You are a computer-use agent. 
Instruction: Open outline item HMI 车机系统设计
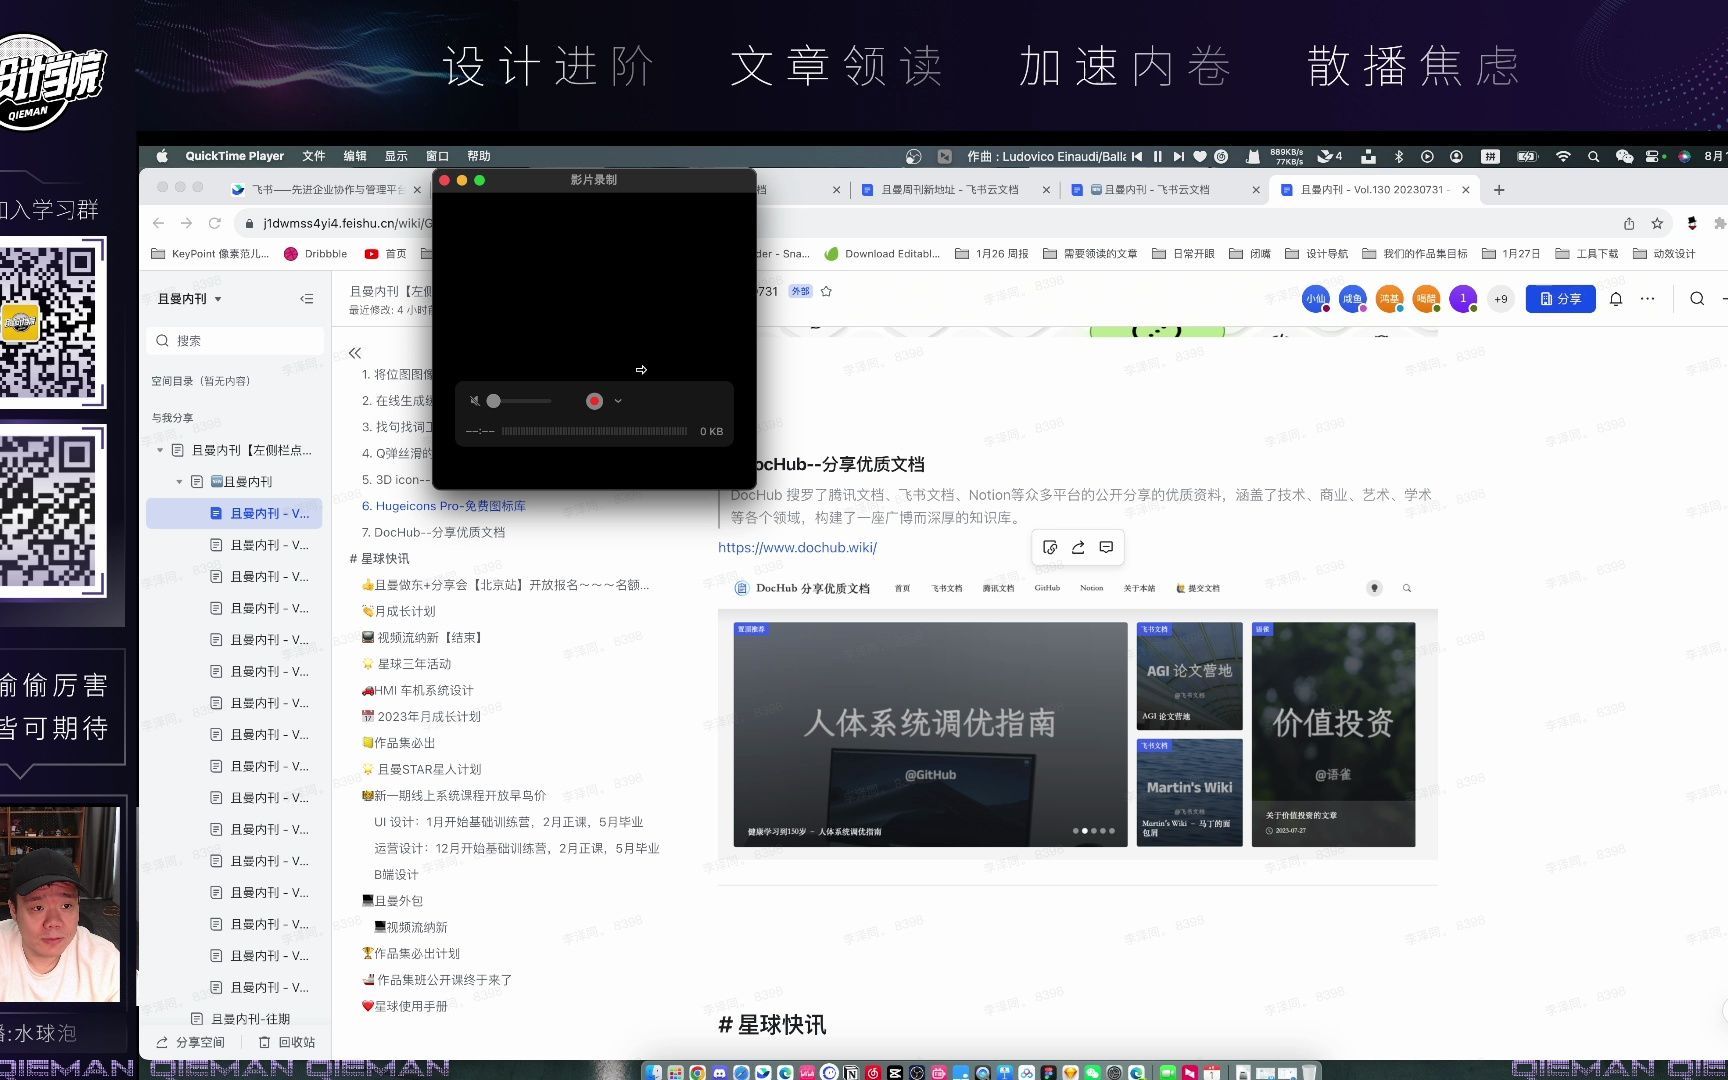(x=417, y=690)
